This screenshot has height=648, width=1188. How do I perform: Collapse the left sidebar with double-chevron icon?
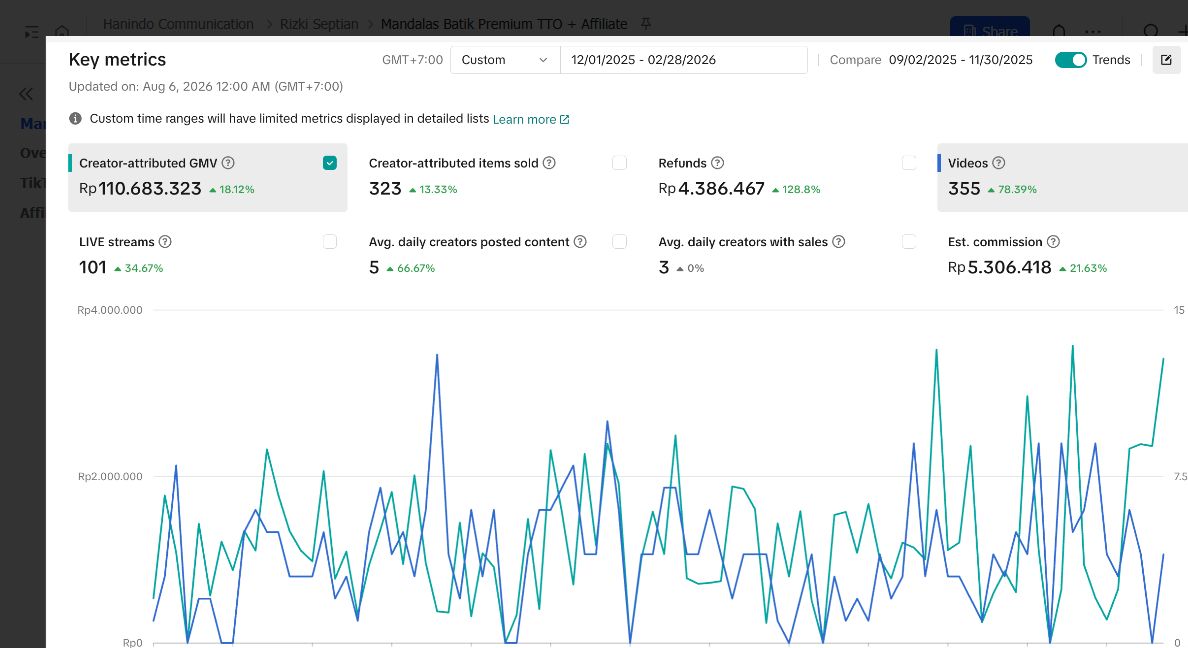[26, 94]
